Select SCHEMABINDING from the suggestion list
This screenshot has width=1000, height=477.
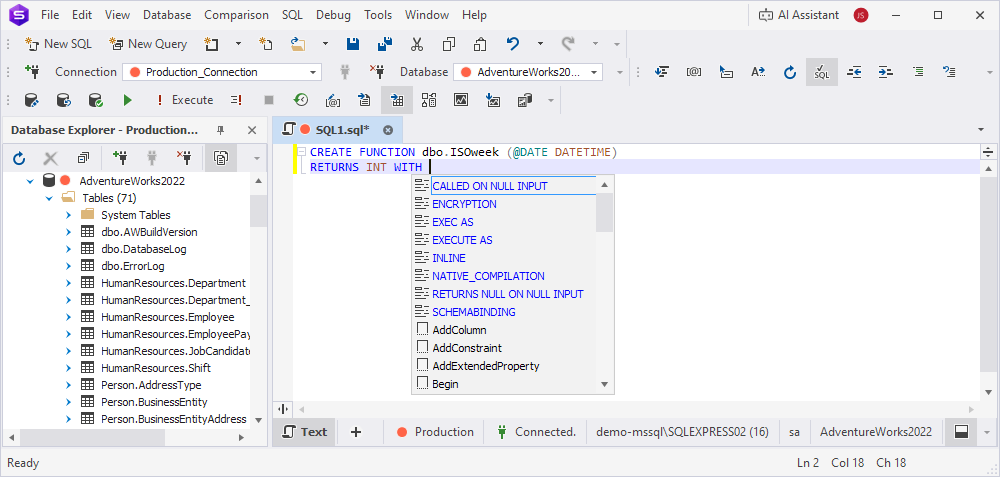click(x=474, y=312)
